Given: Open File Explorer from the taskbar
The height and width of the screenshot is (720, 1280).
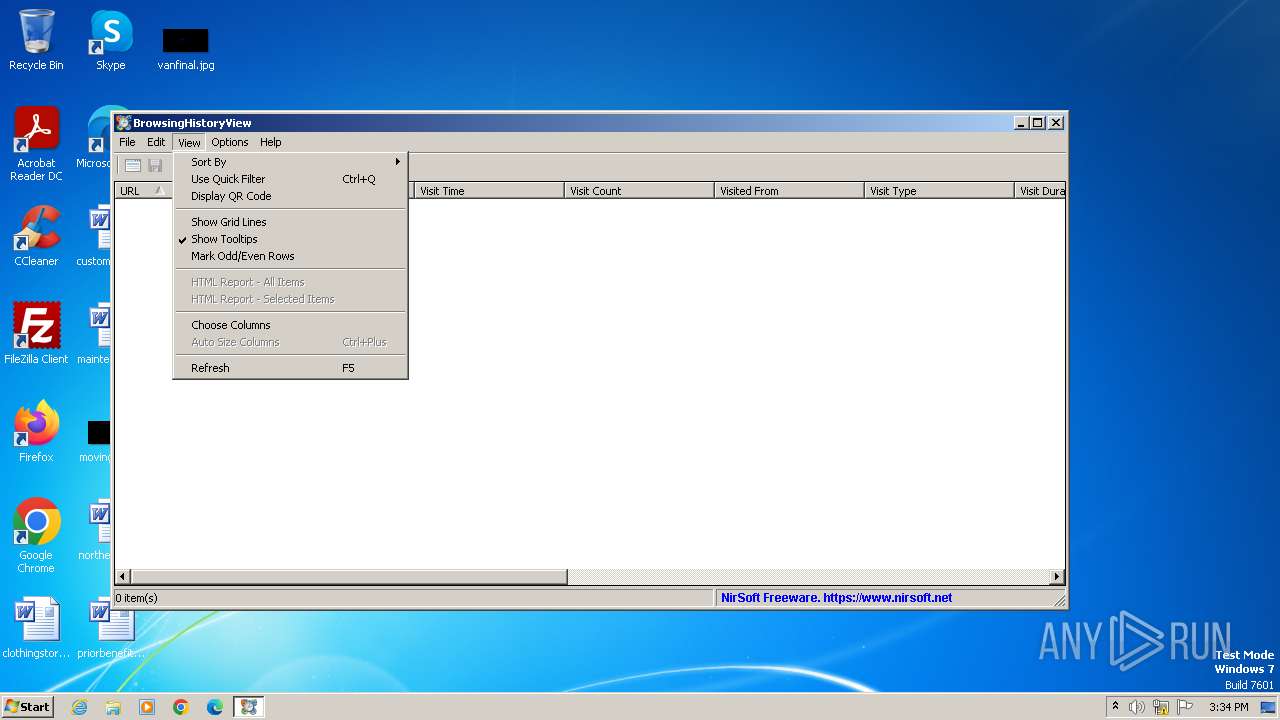Looking at the screenshot, I should click(113, 707).
